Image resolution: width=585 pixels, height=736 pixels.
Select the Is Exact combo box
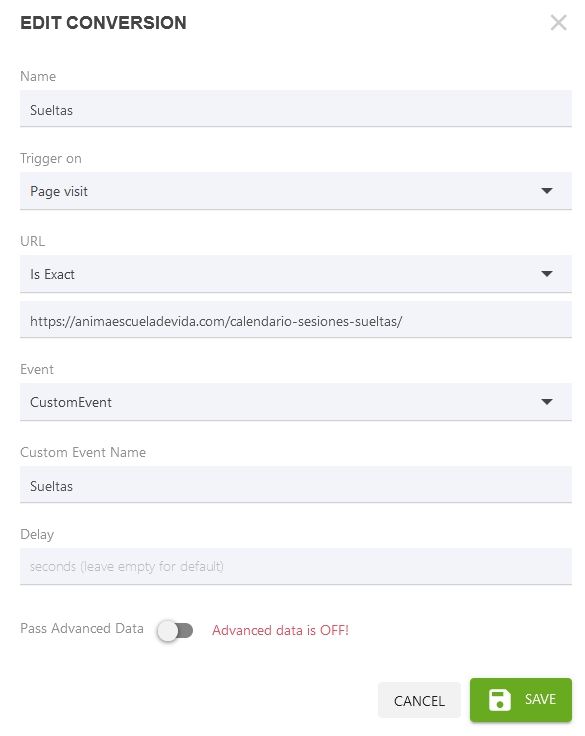point(296,274)
